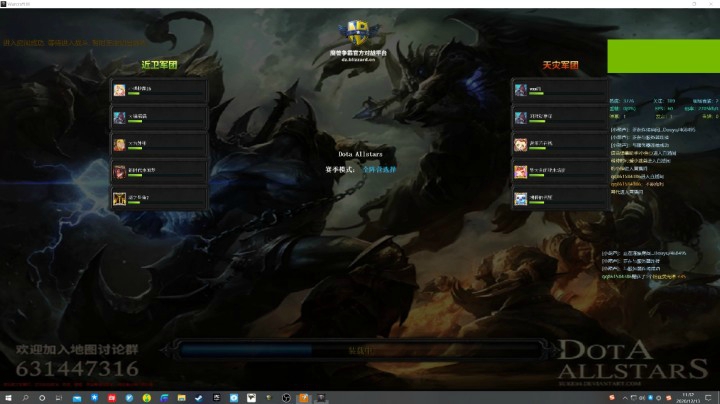Click the load bar of the last 天灾军团 player
Screen dimensions: 720x404
[x=567, y=202]
